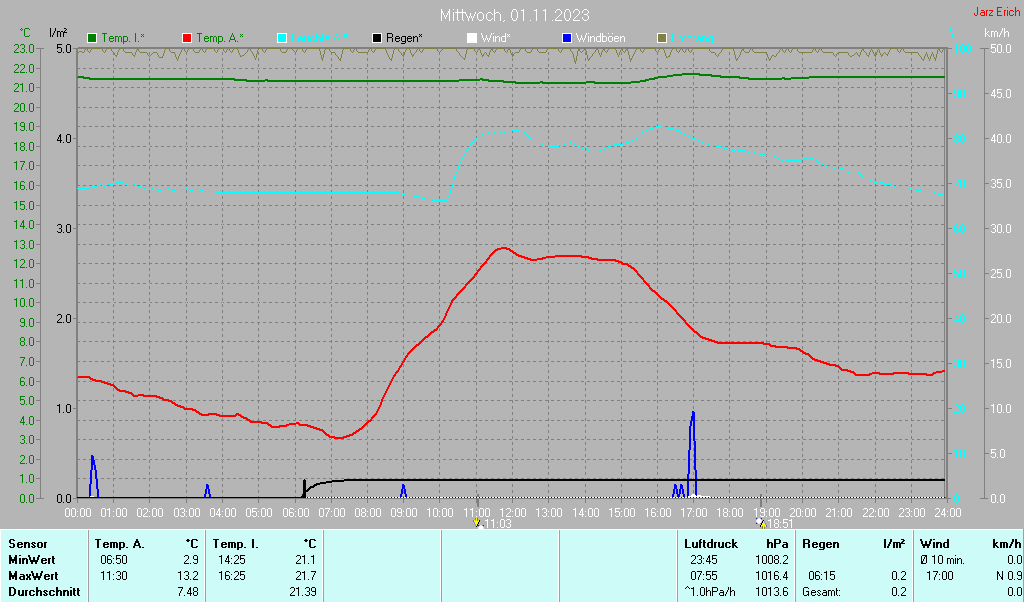
Task: Select the 'Temp. I.*' legend label
Action: tap(123, 39)
